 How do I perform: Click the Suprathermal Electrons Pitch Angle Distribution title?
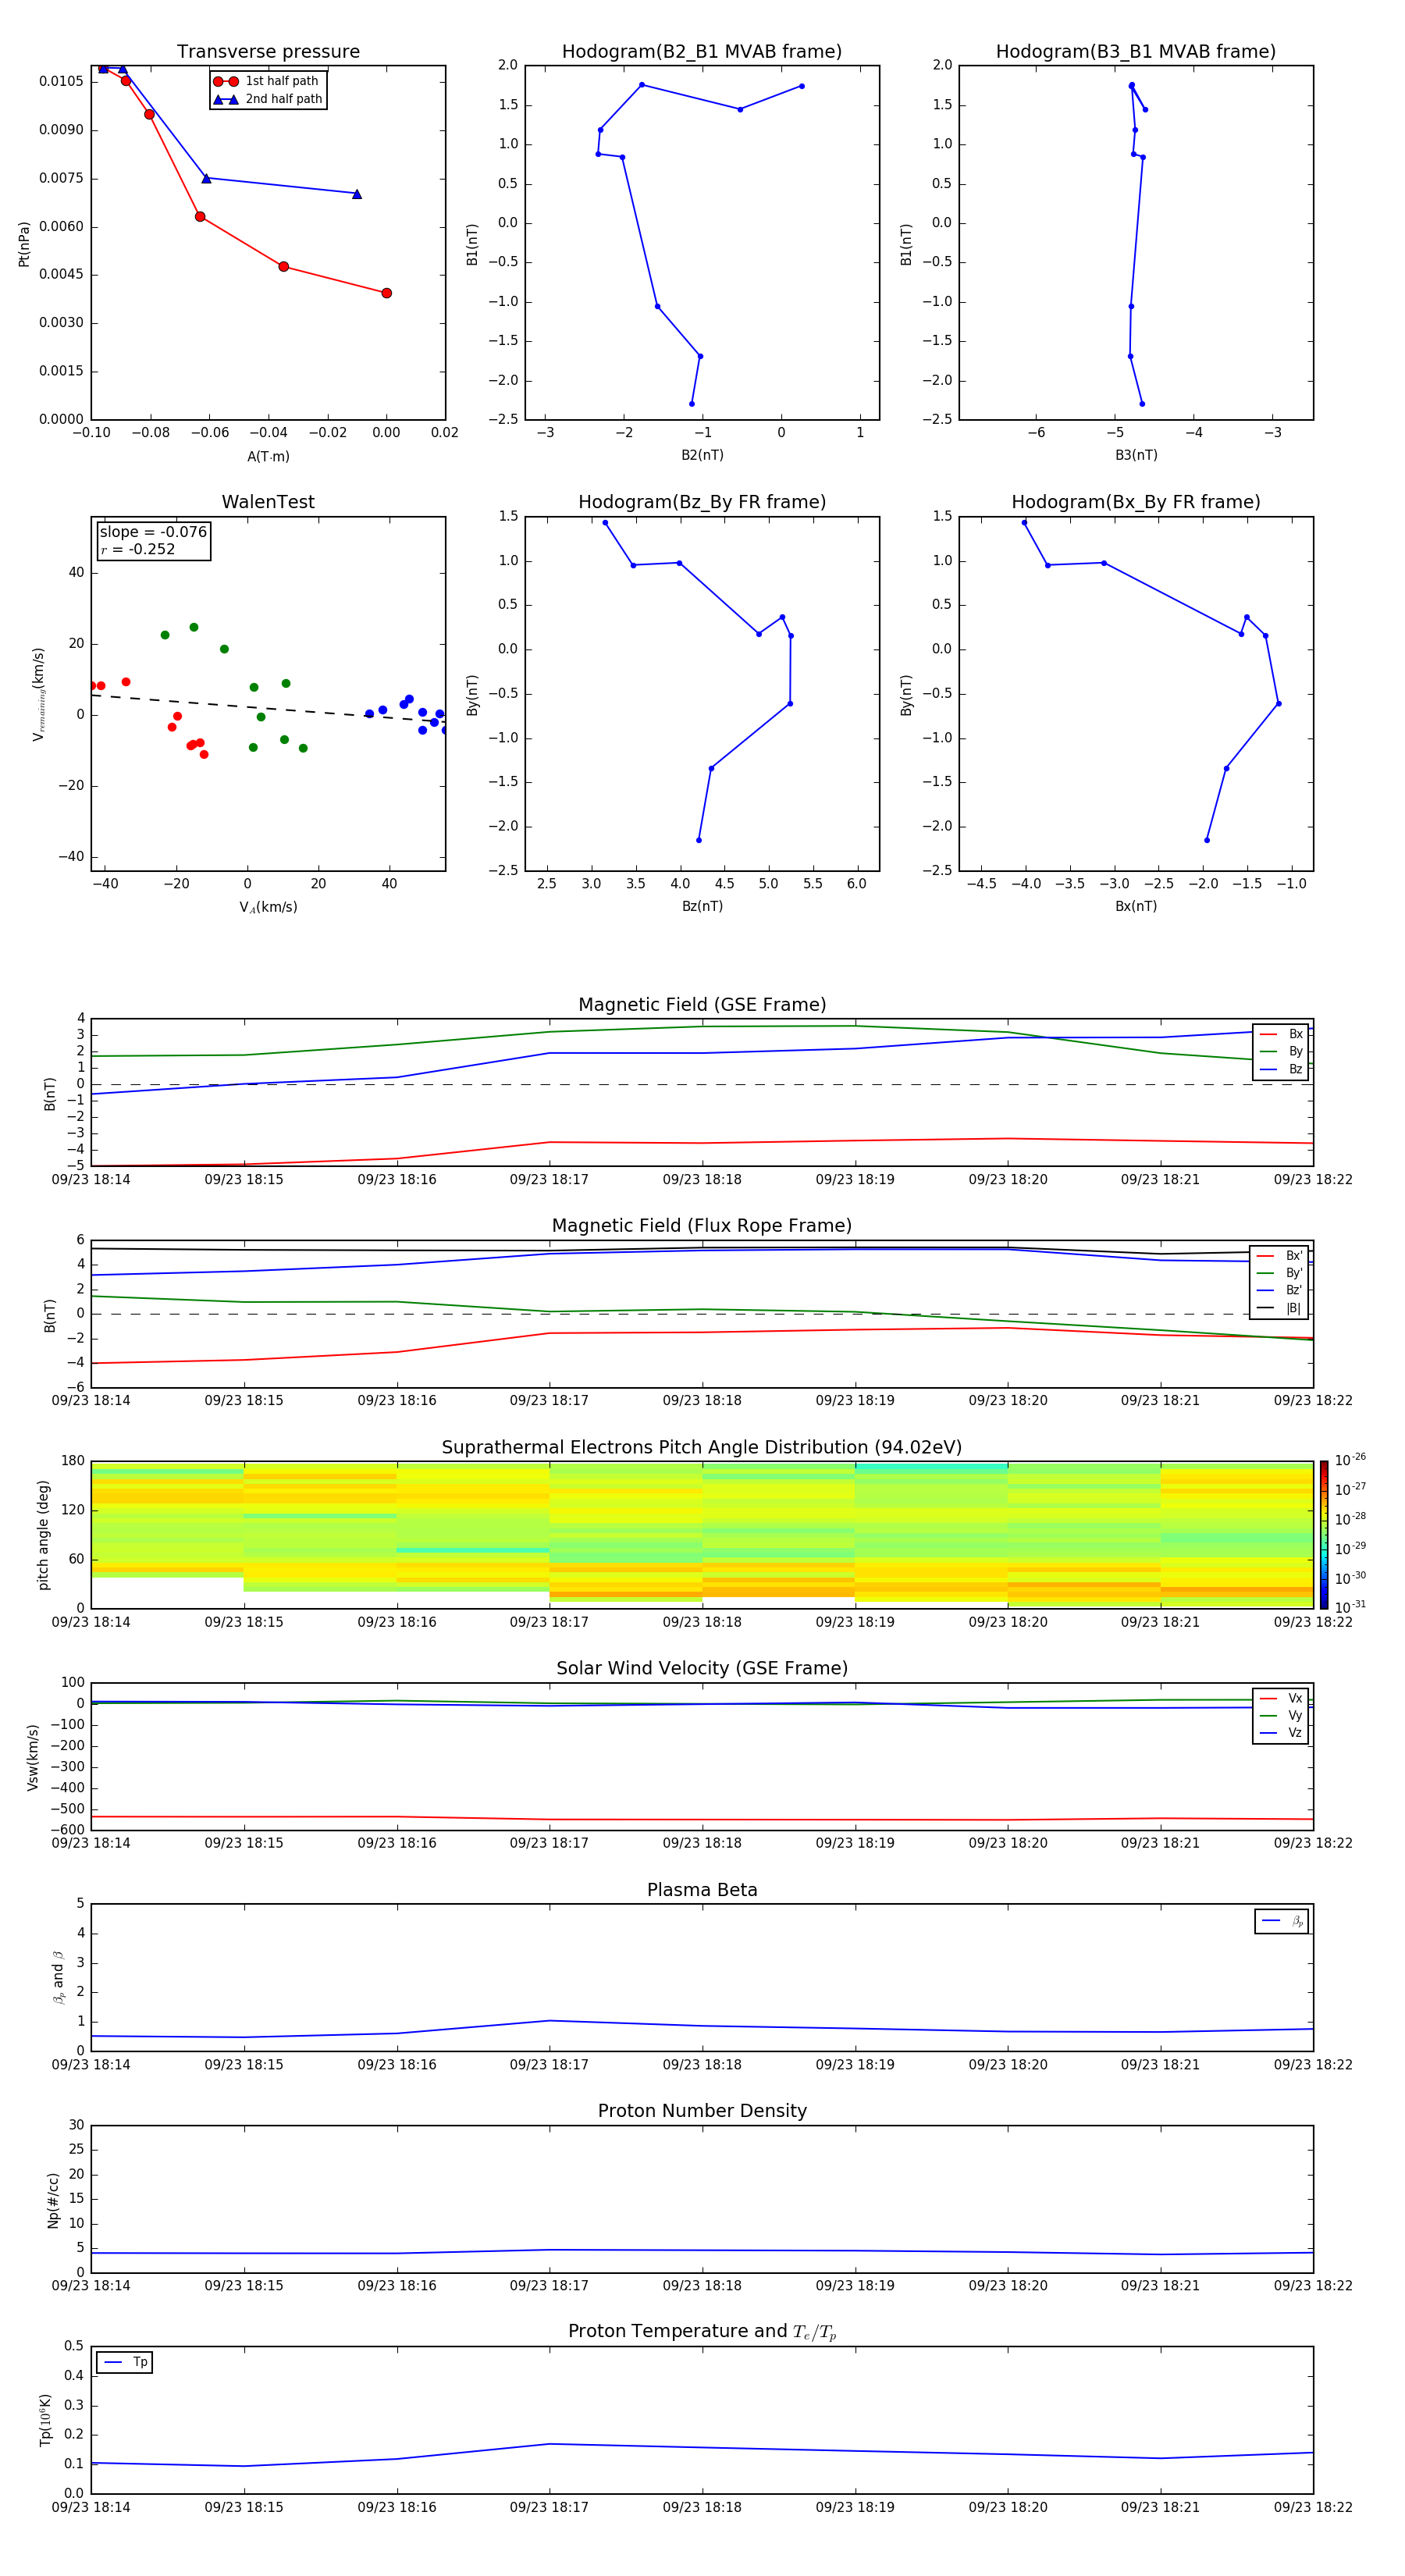(702, 1448)
